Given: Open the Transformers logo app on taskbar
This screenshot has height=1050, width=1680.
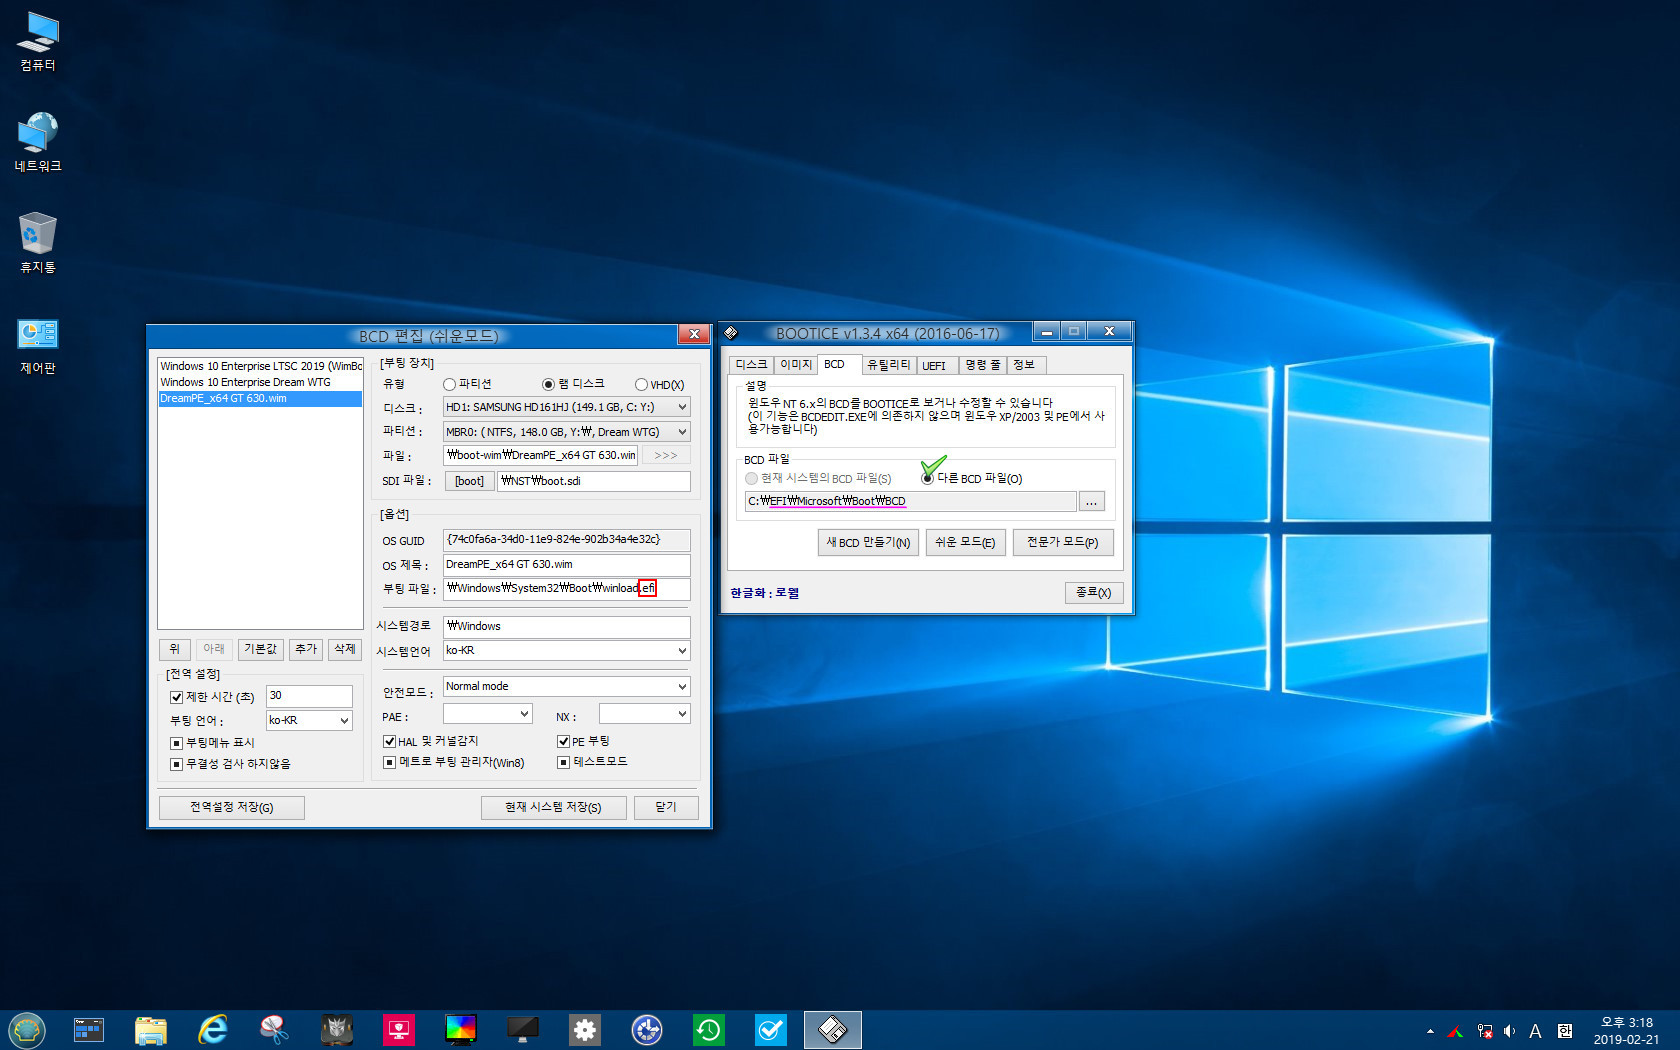Looking at the screenshot, I should (337, 1030).
